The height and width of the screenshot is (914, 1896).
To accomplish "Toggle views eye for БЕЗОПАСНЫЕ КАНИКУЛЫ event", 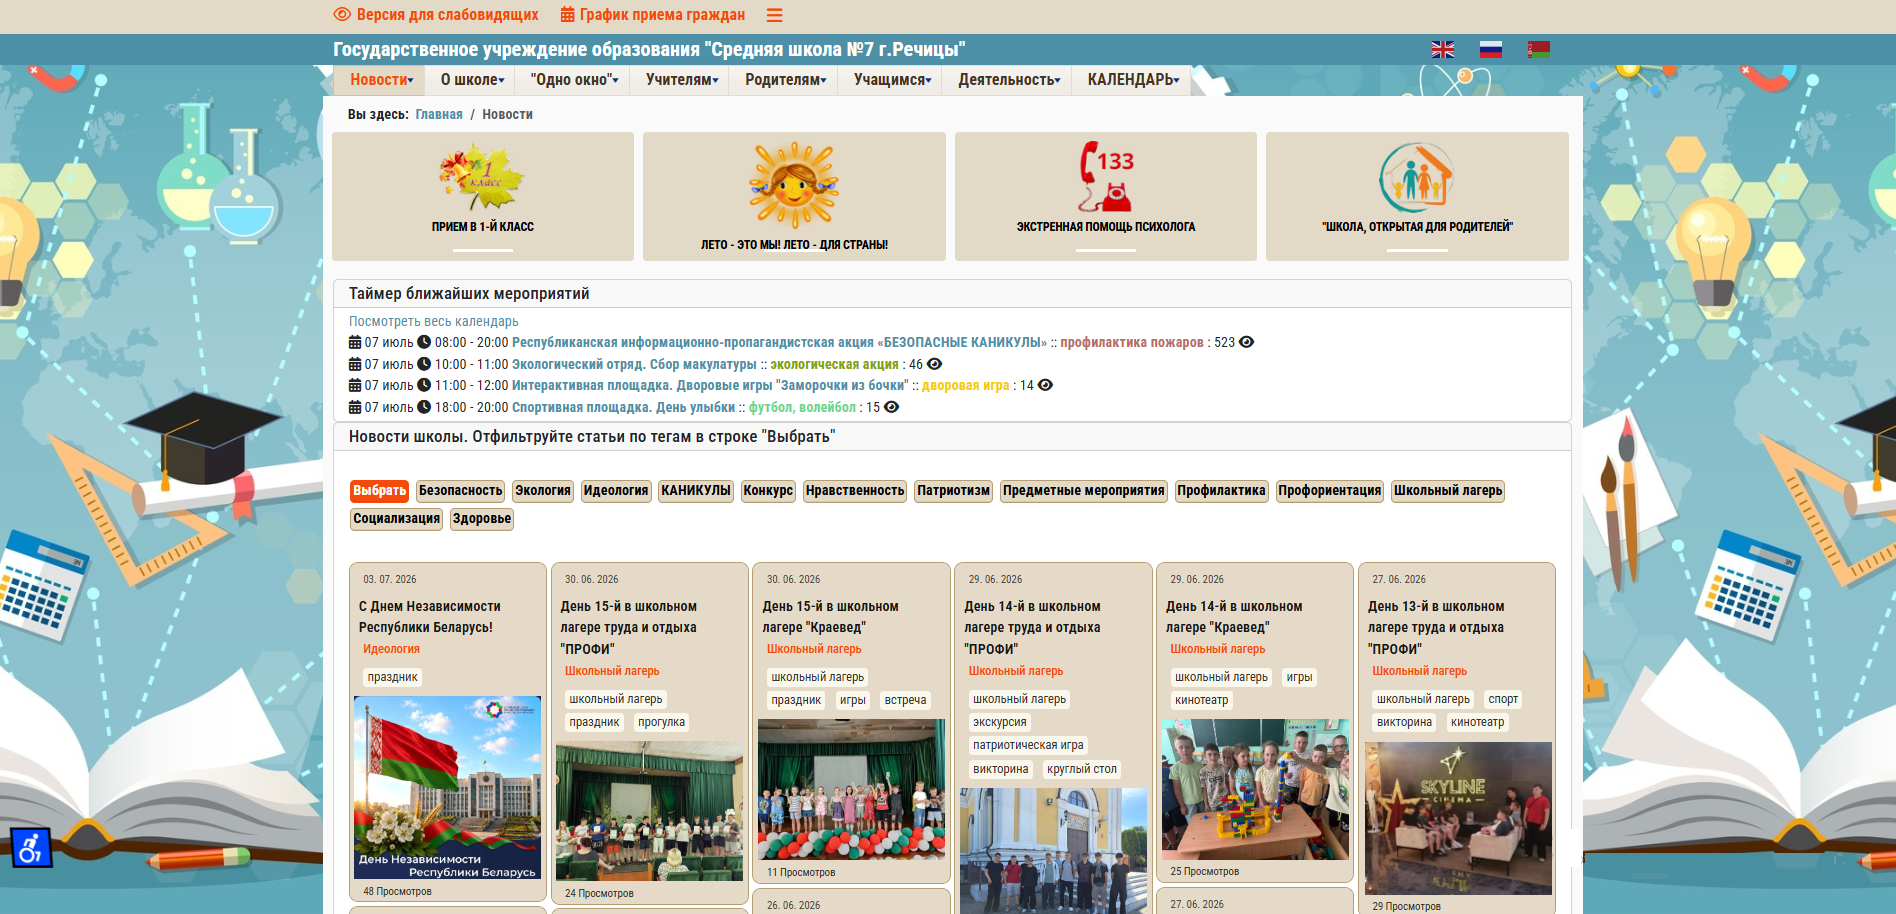I will pos(1246,342).
